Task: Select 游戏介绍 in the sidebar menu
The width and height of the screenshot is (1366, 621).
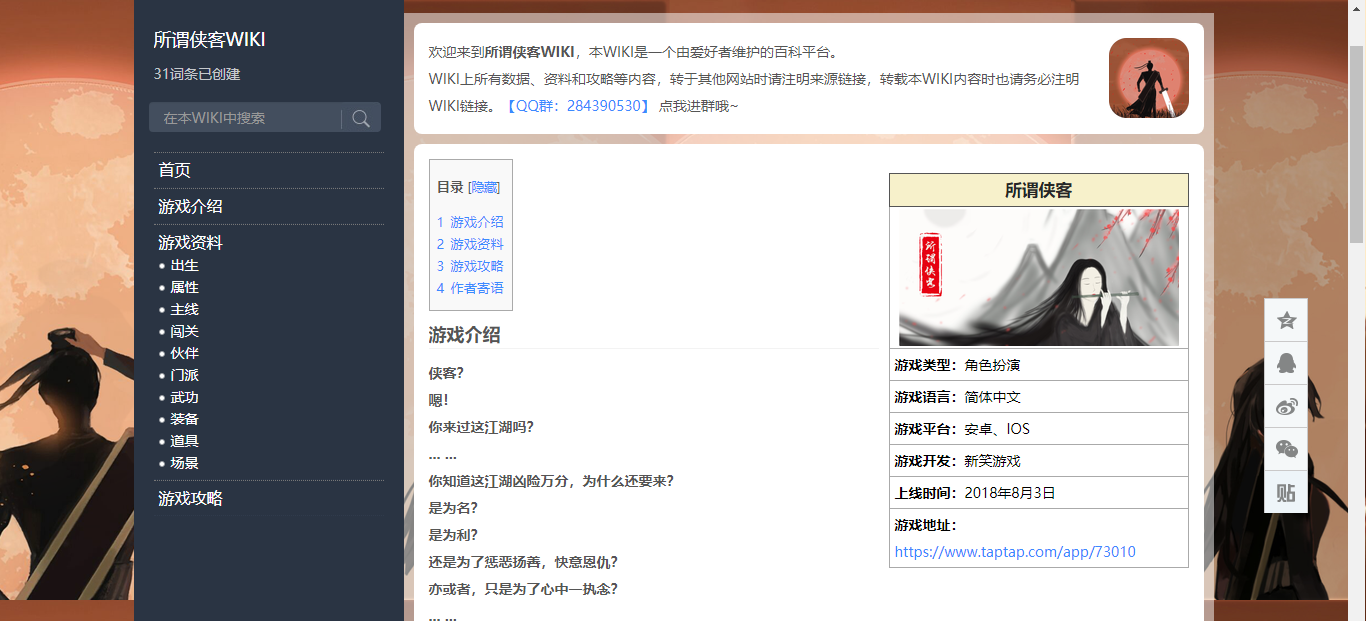Action: click(x=190, y=206)
